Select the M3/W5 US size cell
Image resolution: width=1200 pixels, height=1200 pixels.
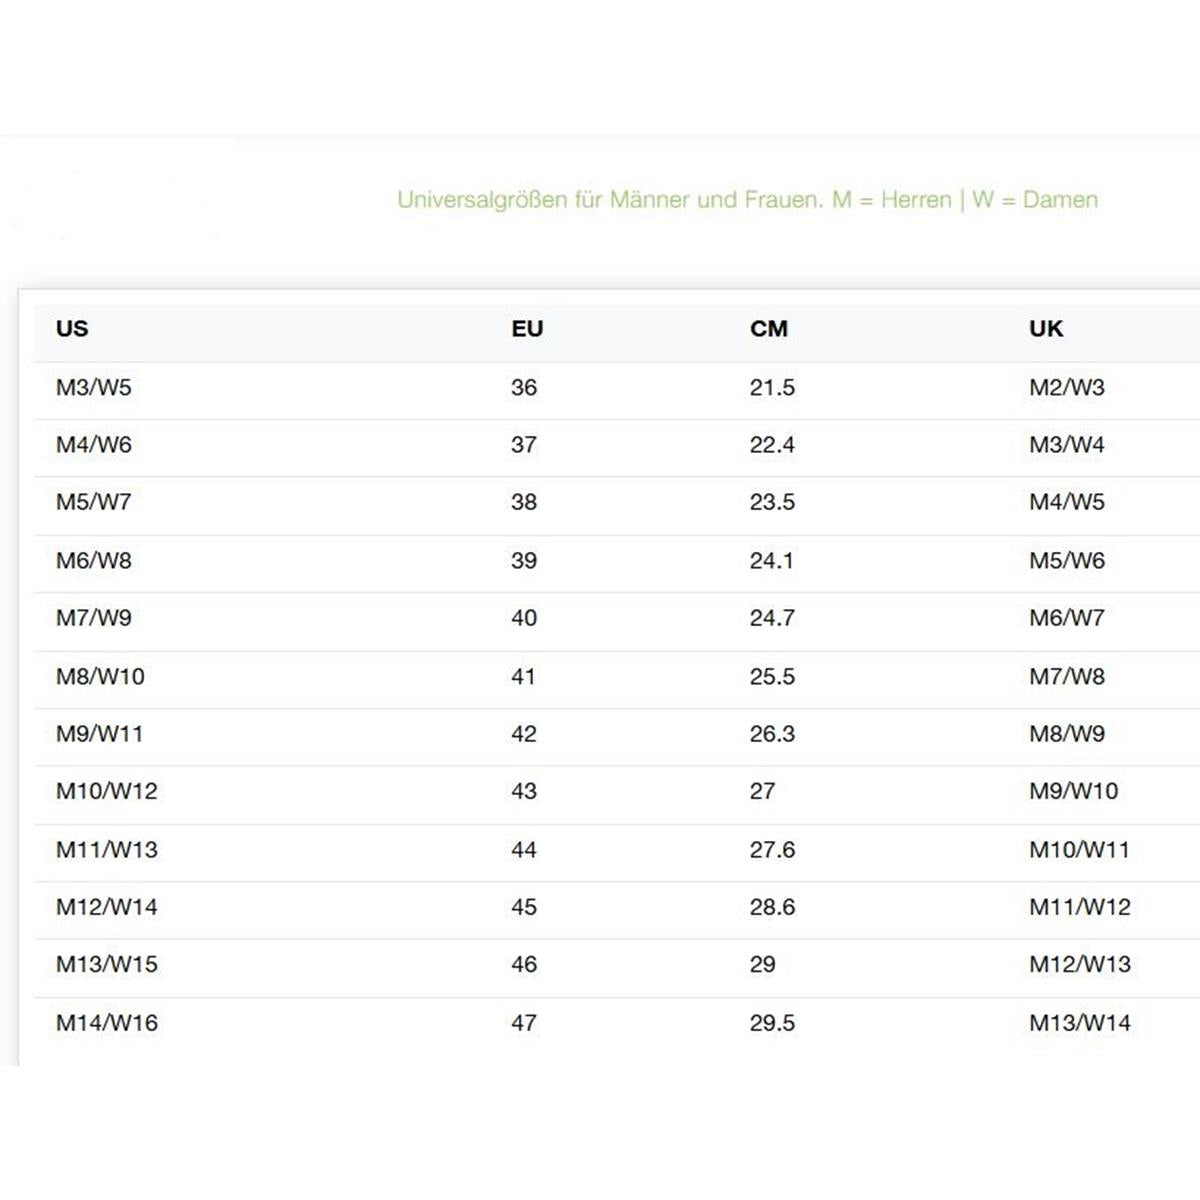94,388
